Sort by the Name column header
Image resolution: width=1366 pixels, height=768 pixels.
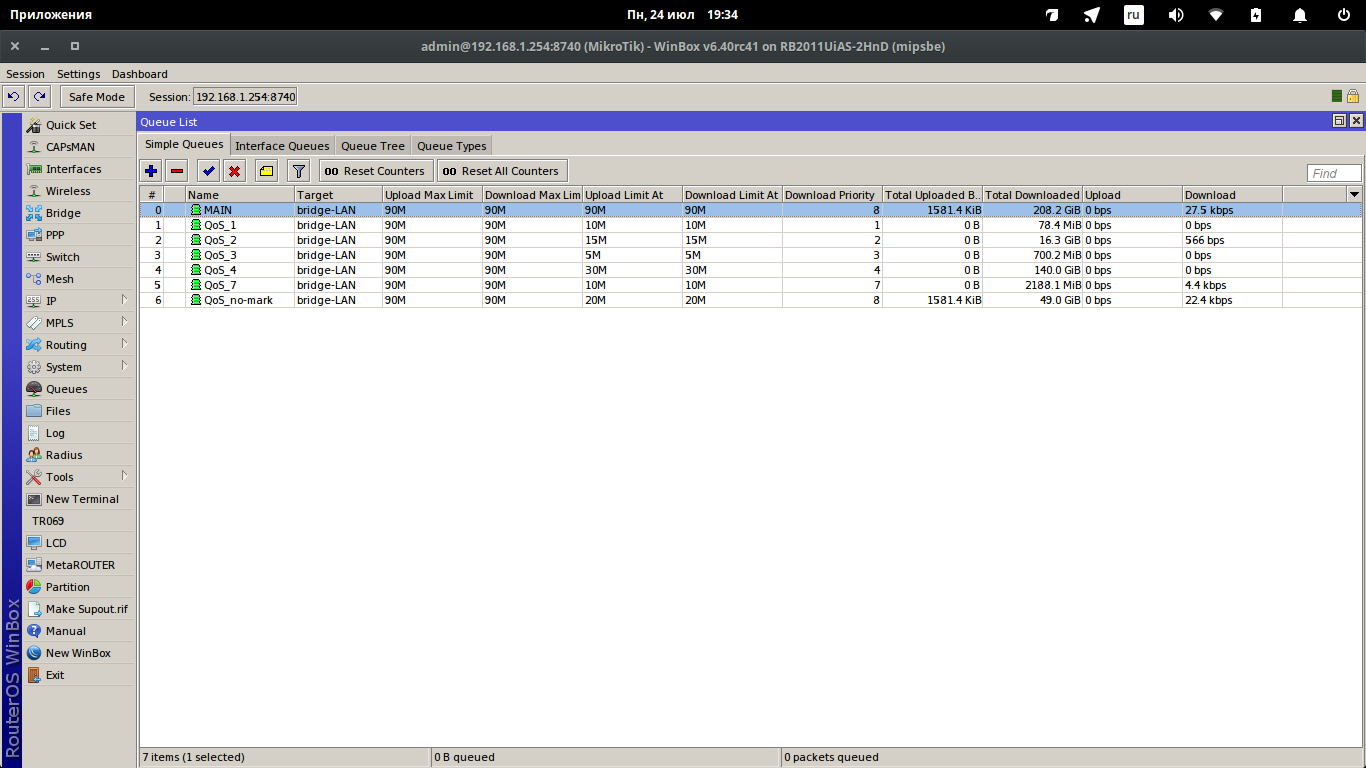tap(240, 194)
